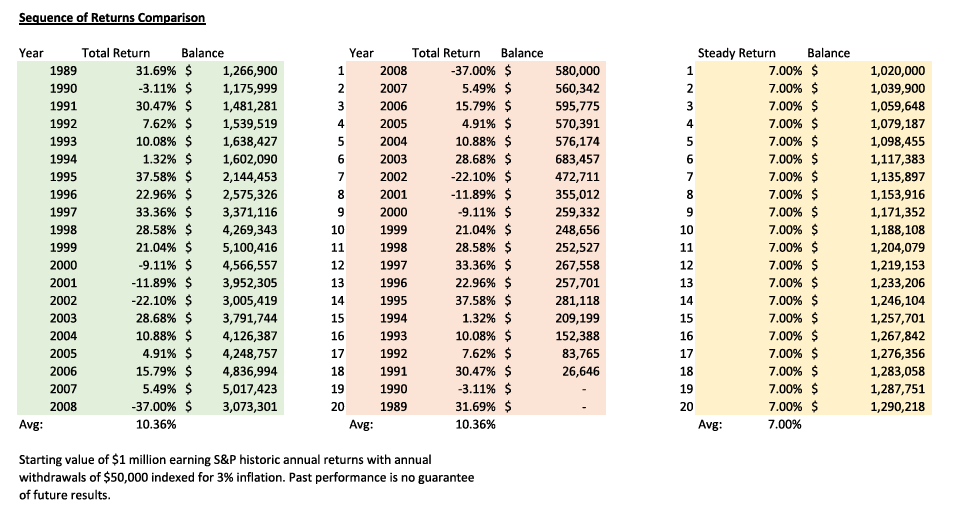Screen dimensions: 959x518
Task: Click the 580,000 balance cell
Action: (576, 71)
